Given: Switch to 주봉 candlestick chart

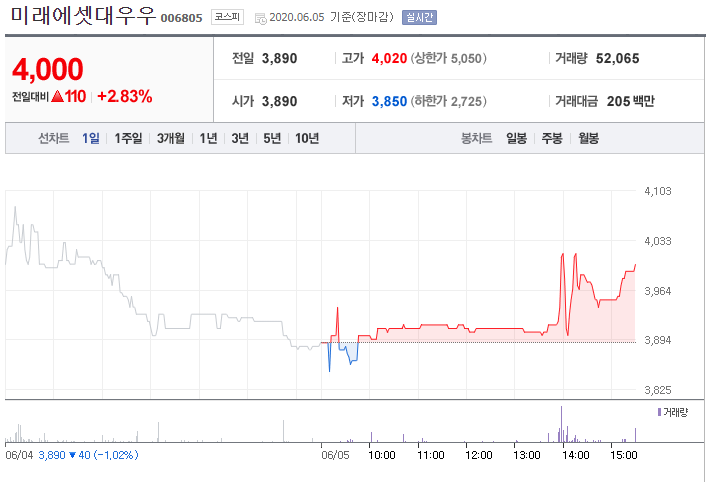Looking at the screenshot, I should [x=552, y=138].
